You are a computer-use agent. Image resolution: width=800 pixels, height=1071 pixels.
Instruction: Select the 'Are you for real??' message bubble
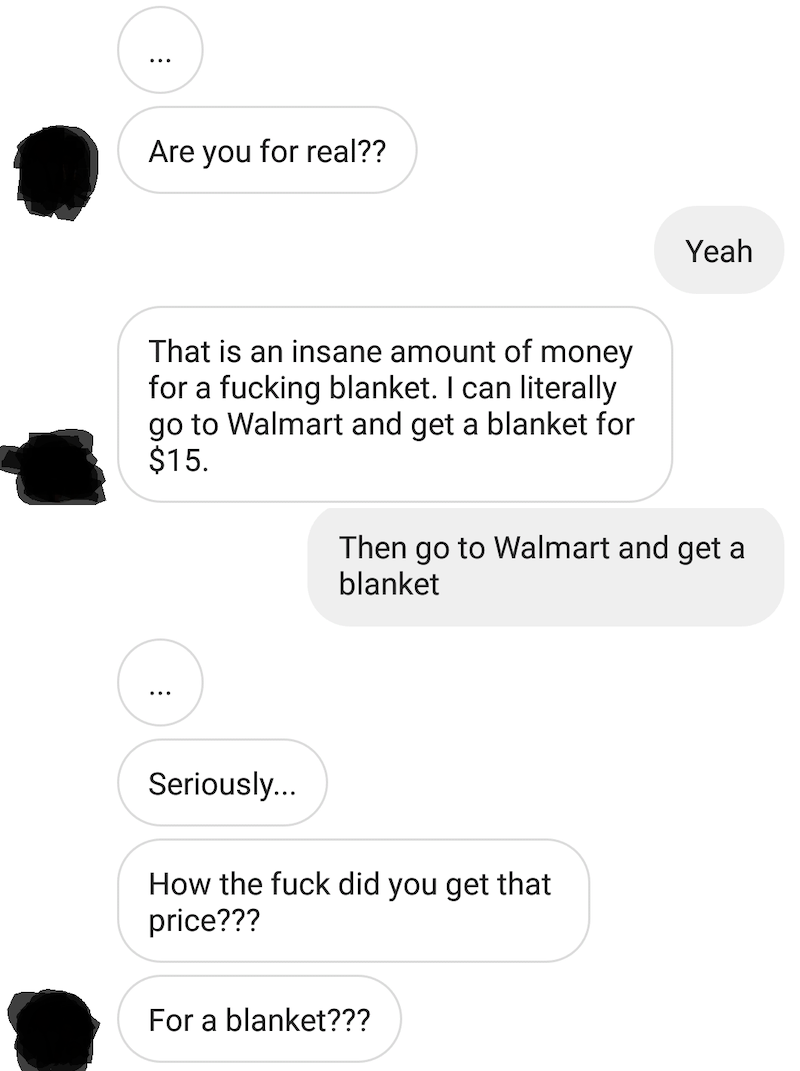pyautogui.click(x=267, y=150)
